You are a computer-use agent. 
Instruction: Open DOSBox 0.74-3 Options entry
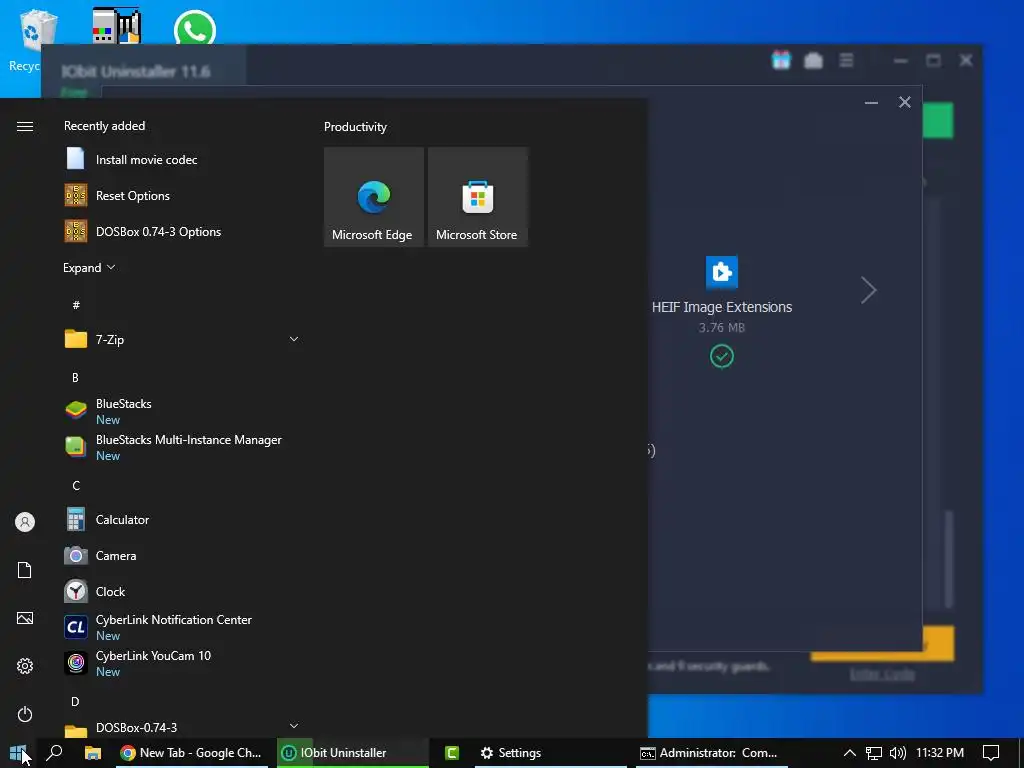click(181, 231)
